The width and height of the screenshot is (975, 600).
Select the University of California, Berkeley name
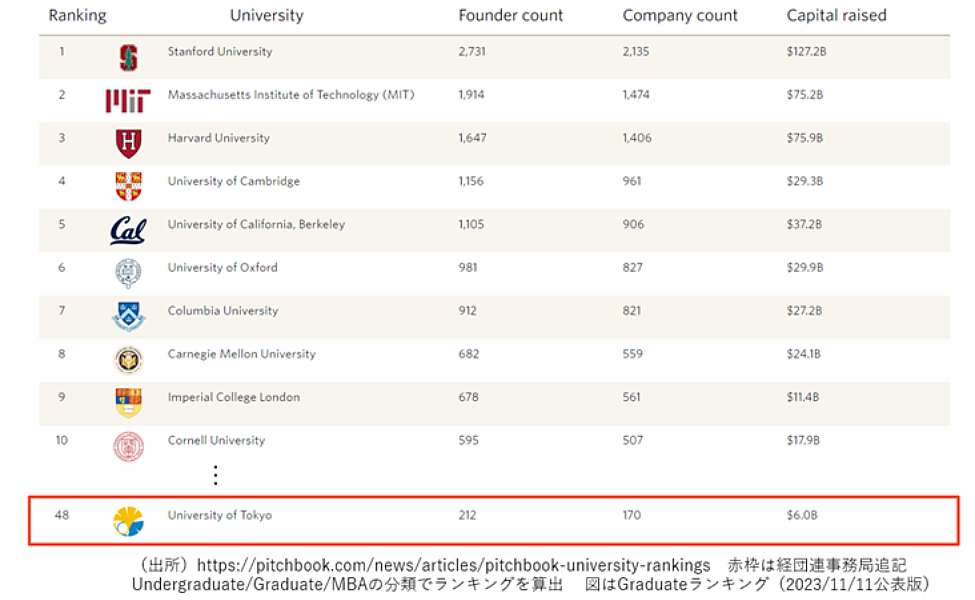256,224
